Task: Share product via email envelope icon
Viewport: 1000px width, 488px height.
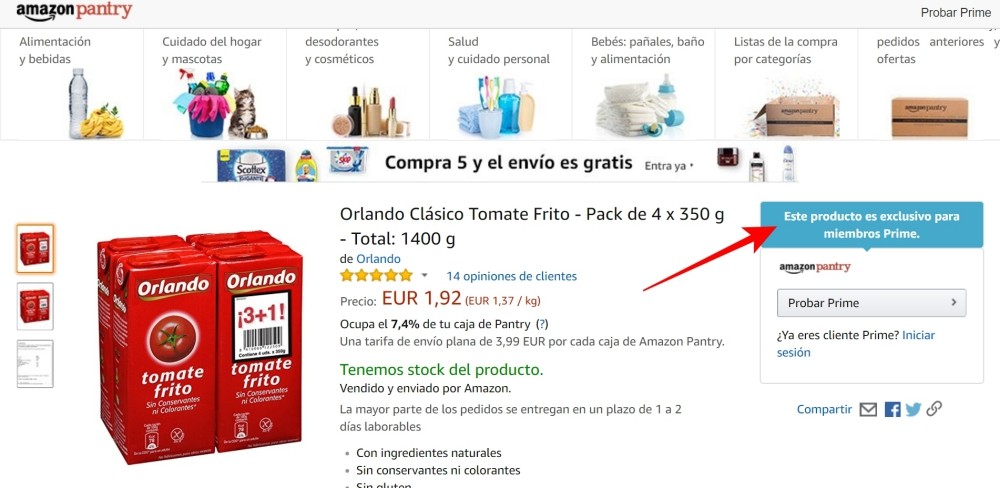Action: 868,410
